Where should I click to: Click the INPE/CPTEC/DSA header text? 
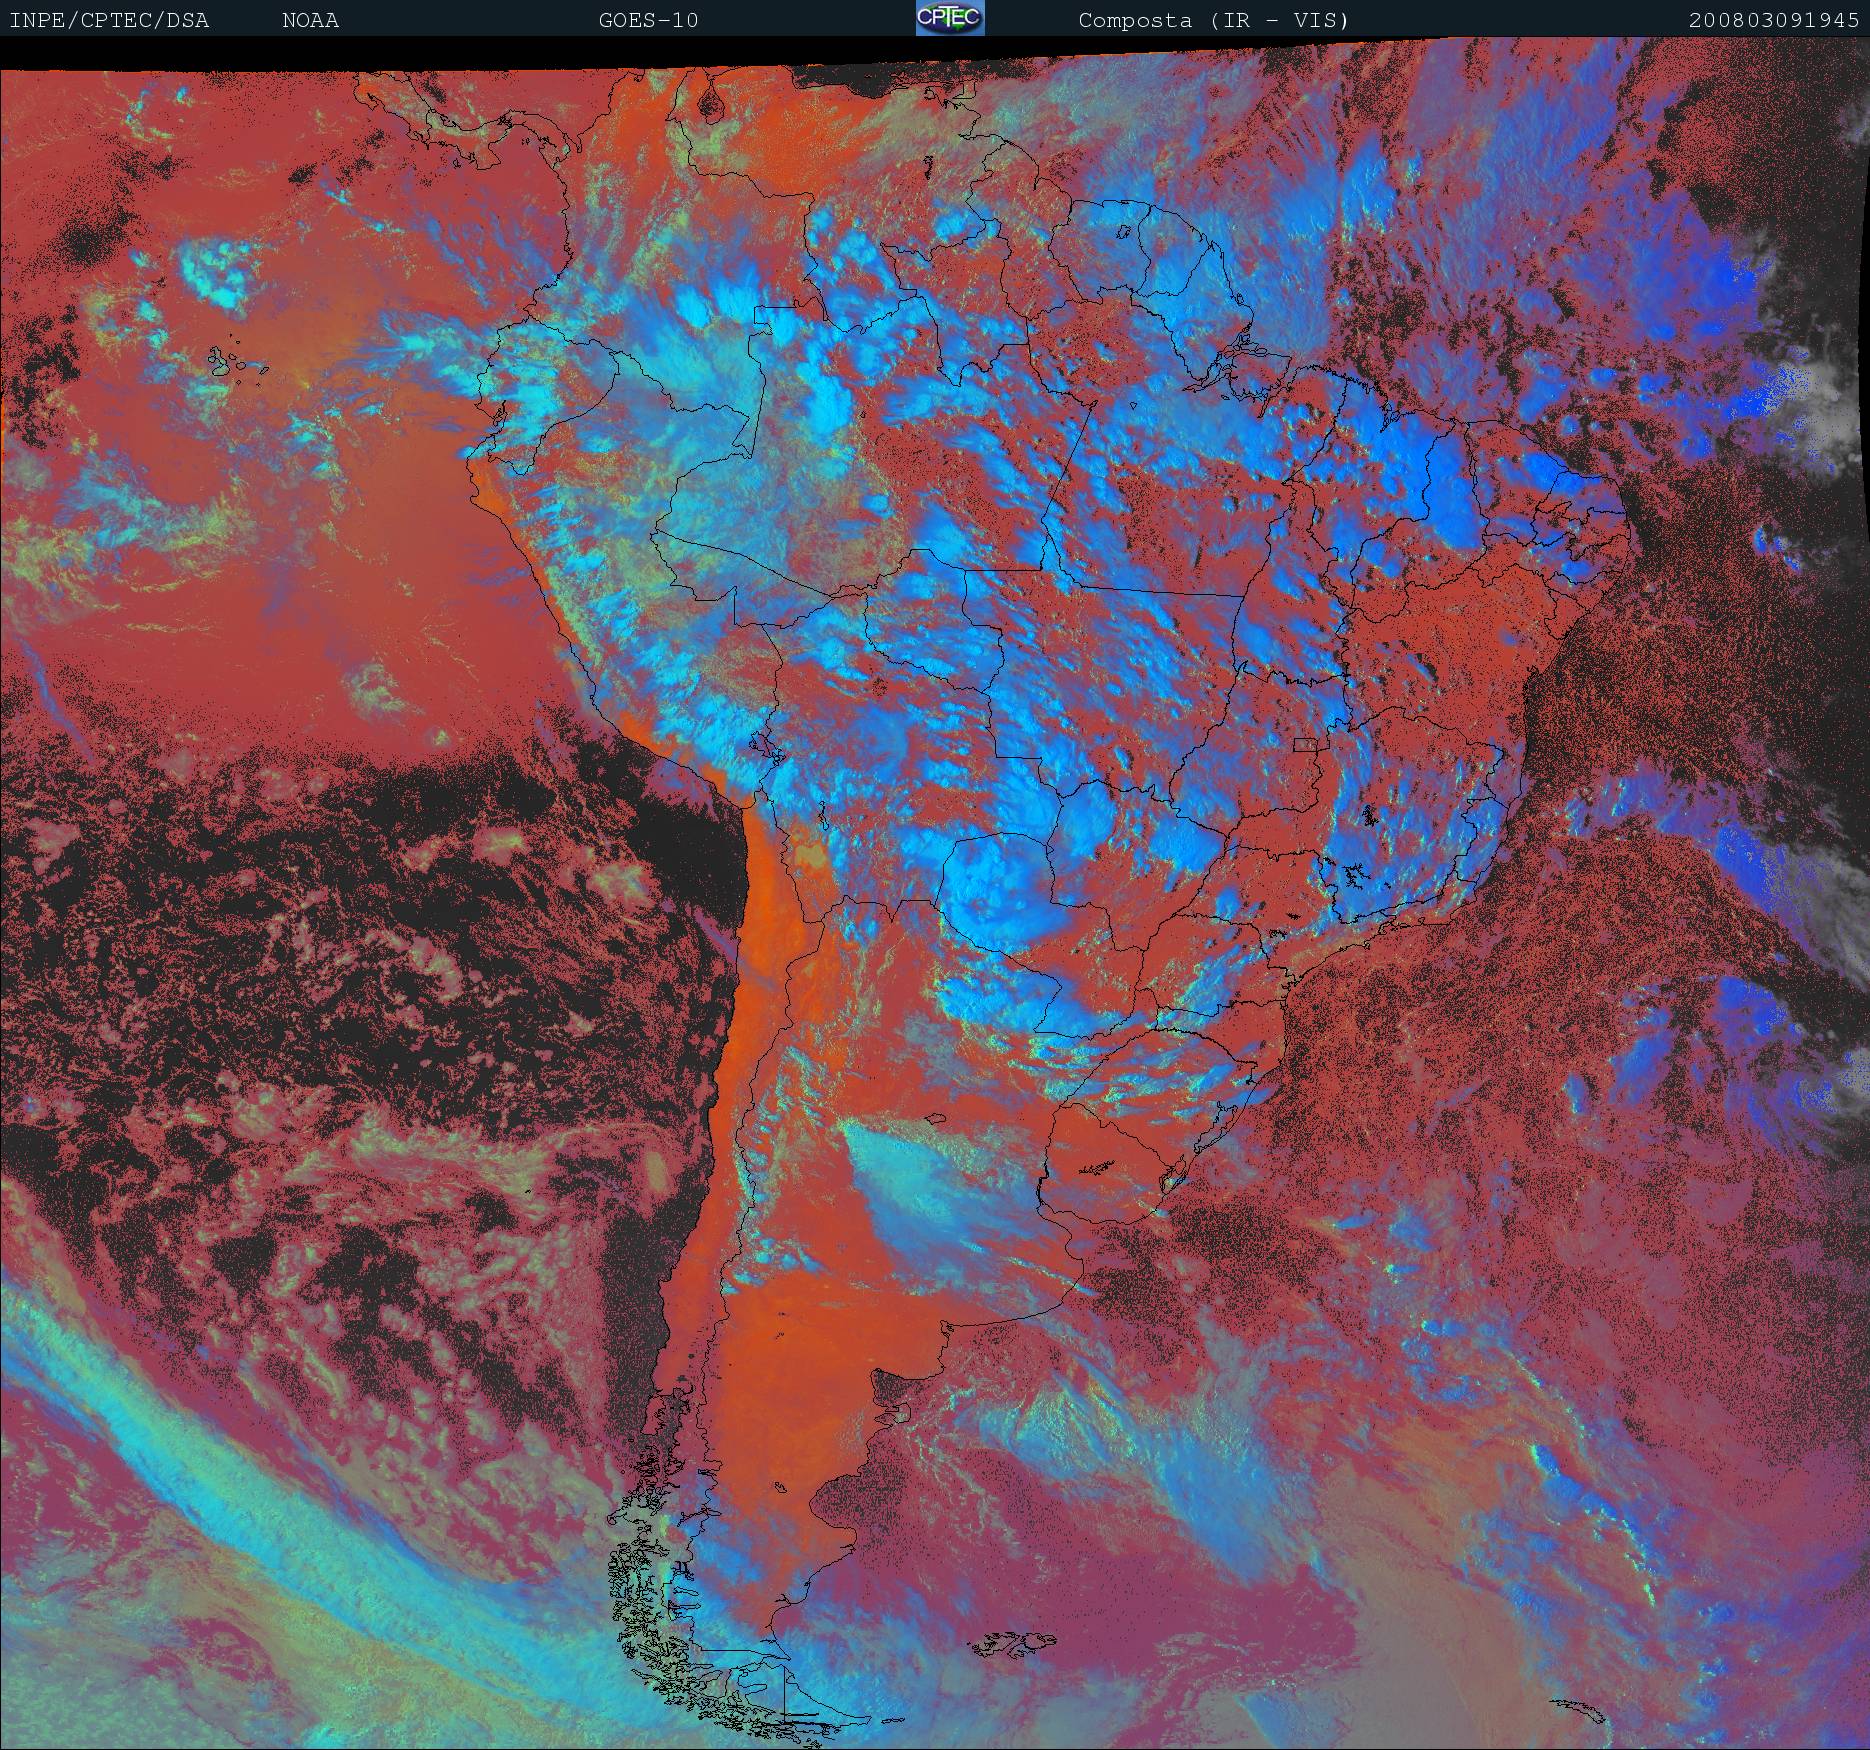pos(109,20)
